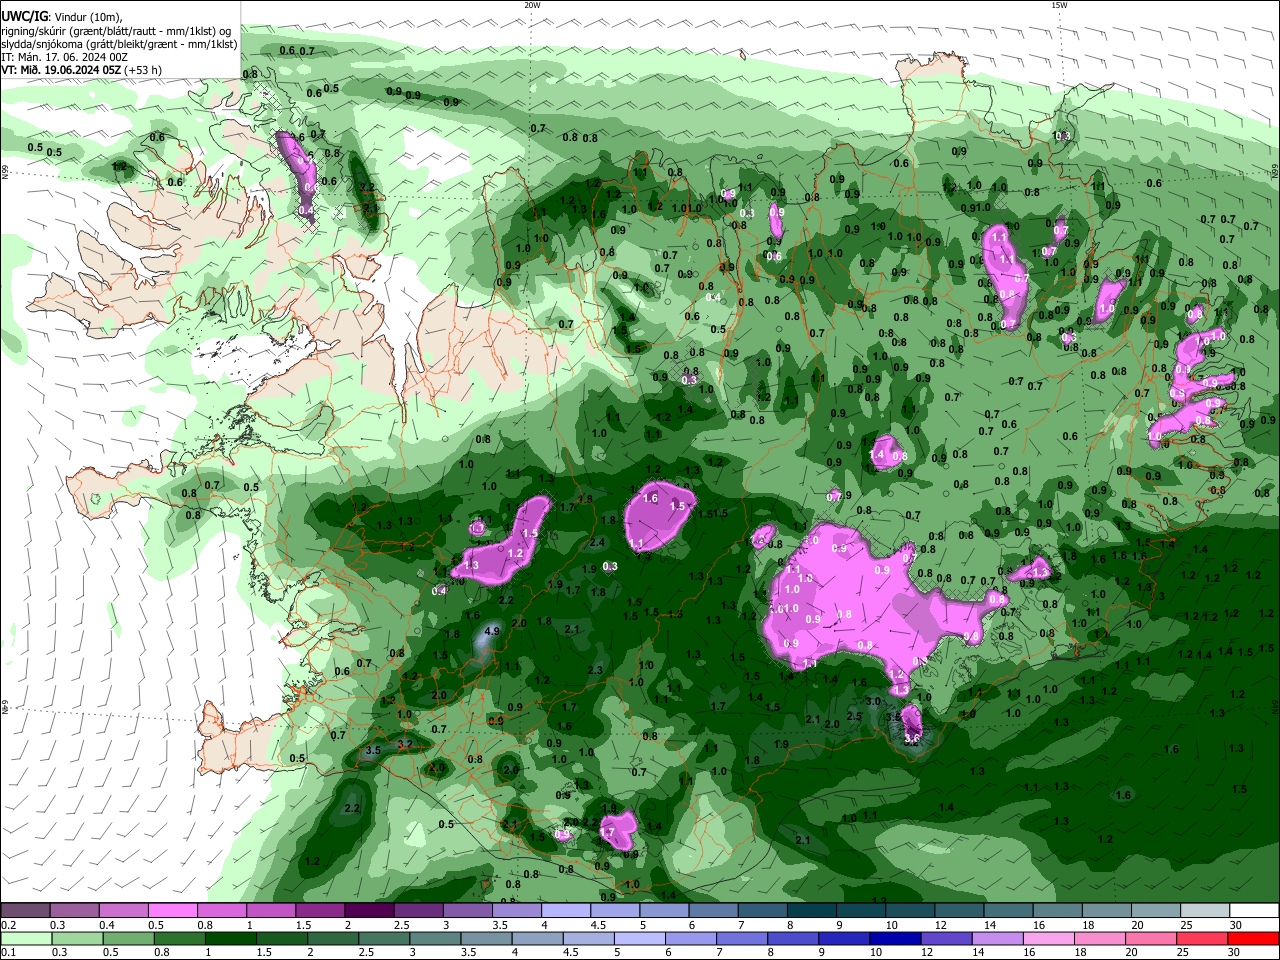Click the 'UWC/IG: Vindur (10m)' title line
The image size is (1280, 960).
pos(61,17)
